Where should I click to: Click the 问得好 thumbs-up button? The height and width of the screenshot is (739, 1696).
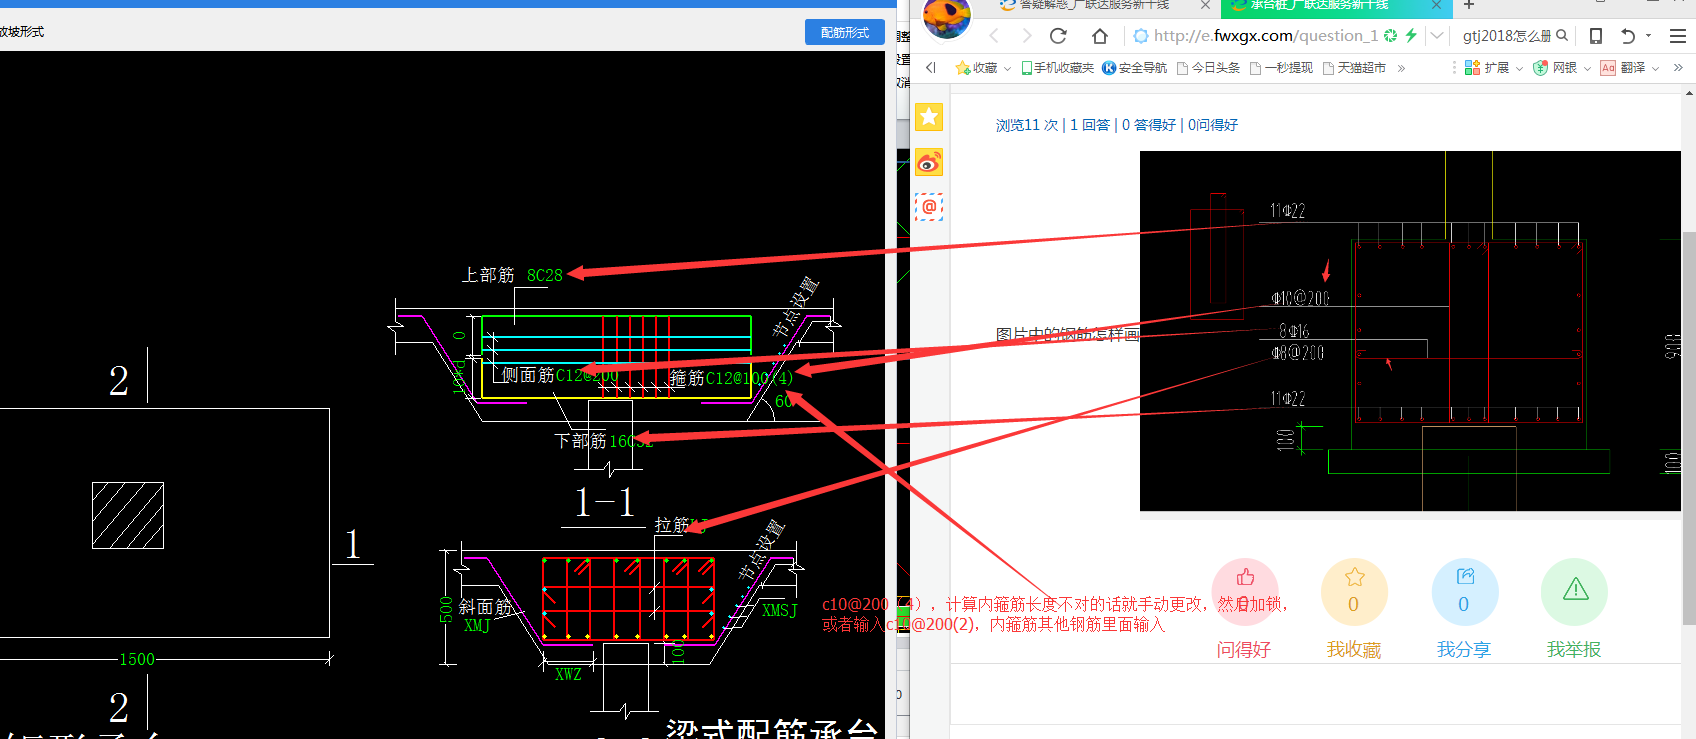click(x=1245, y=592)
